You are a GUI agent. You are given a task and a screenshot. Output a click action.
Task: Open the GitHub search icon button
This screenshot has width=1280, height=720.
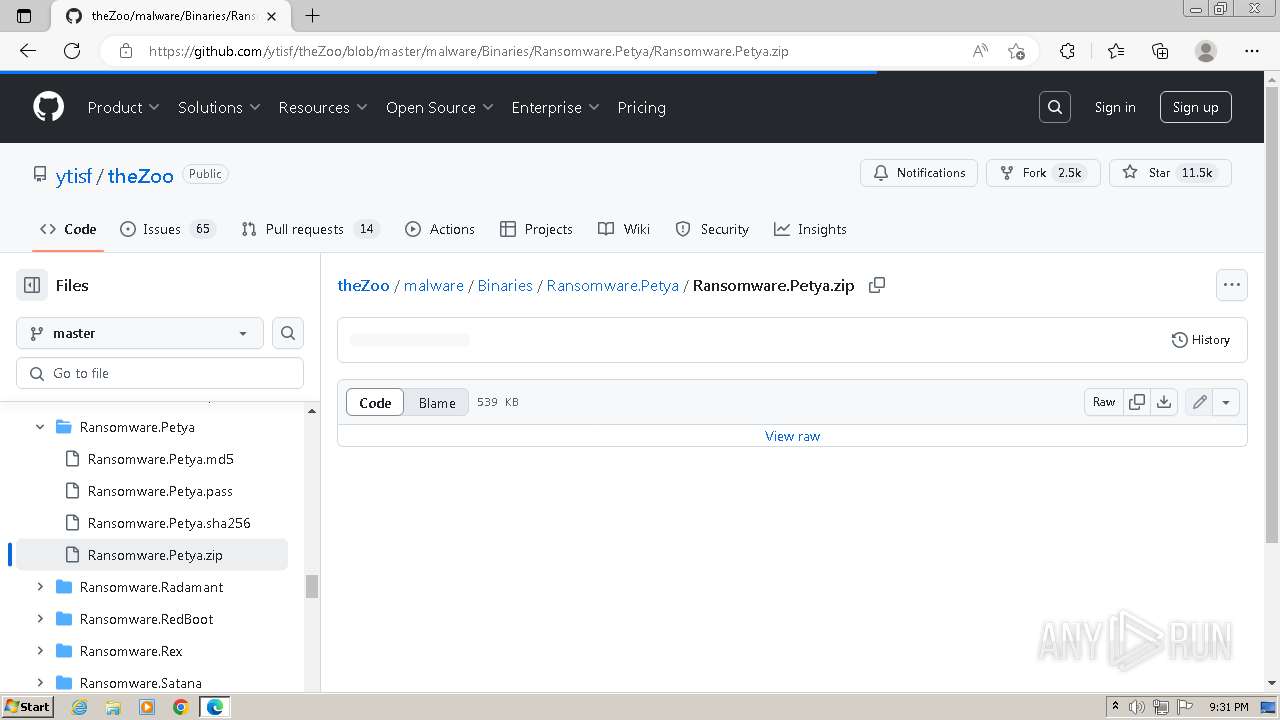[1055, 107]
